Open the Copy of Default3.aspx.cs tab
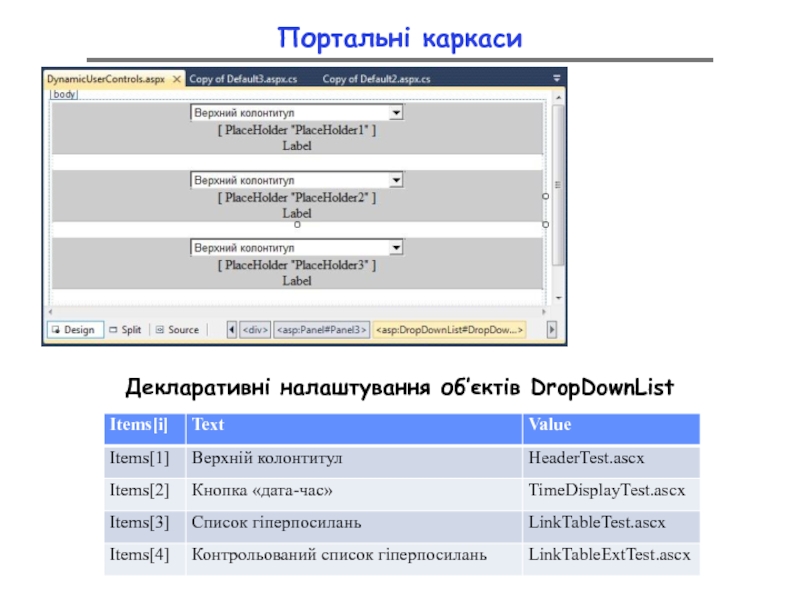 243,79
